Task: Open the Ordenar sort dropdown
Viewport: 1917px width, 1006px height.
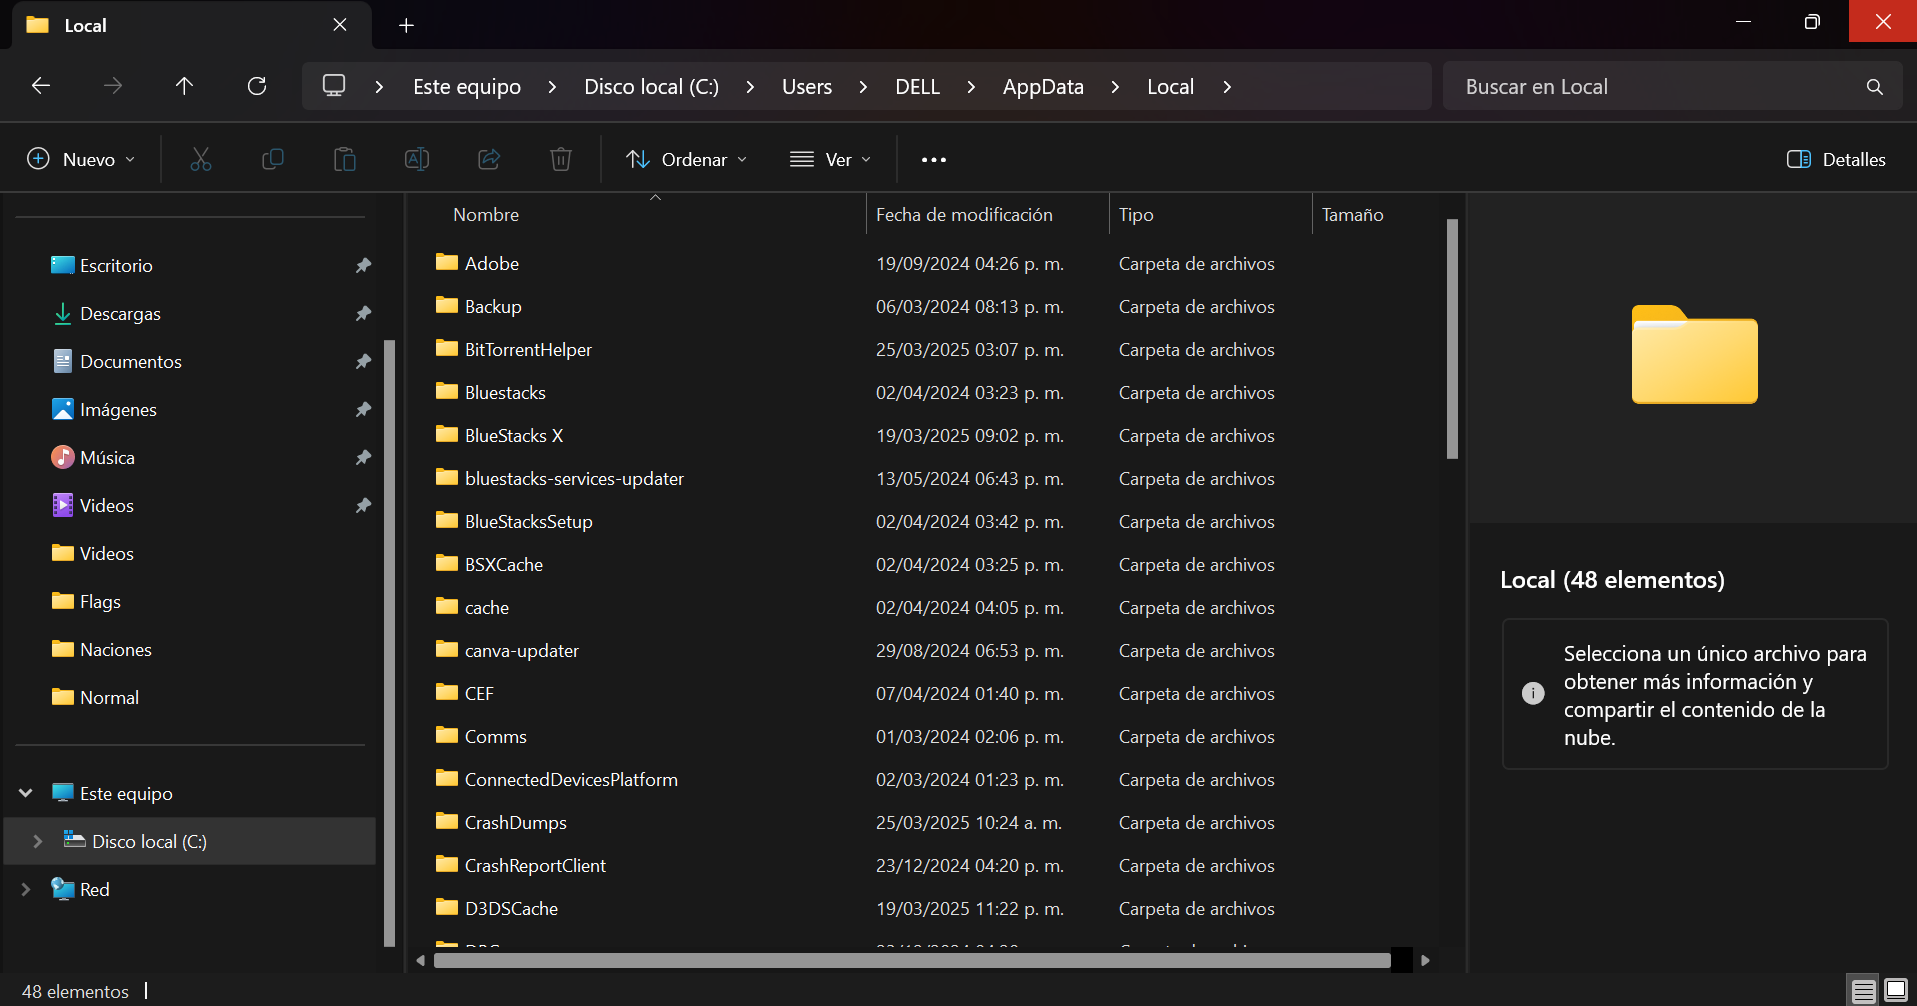Action: [x=687, y=159]
